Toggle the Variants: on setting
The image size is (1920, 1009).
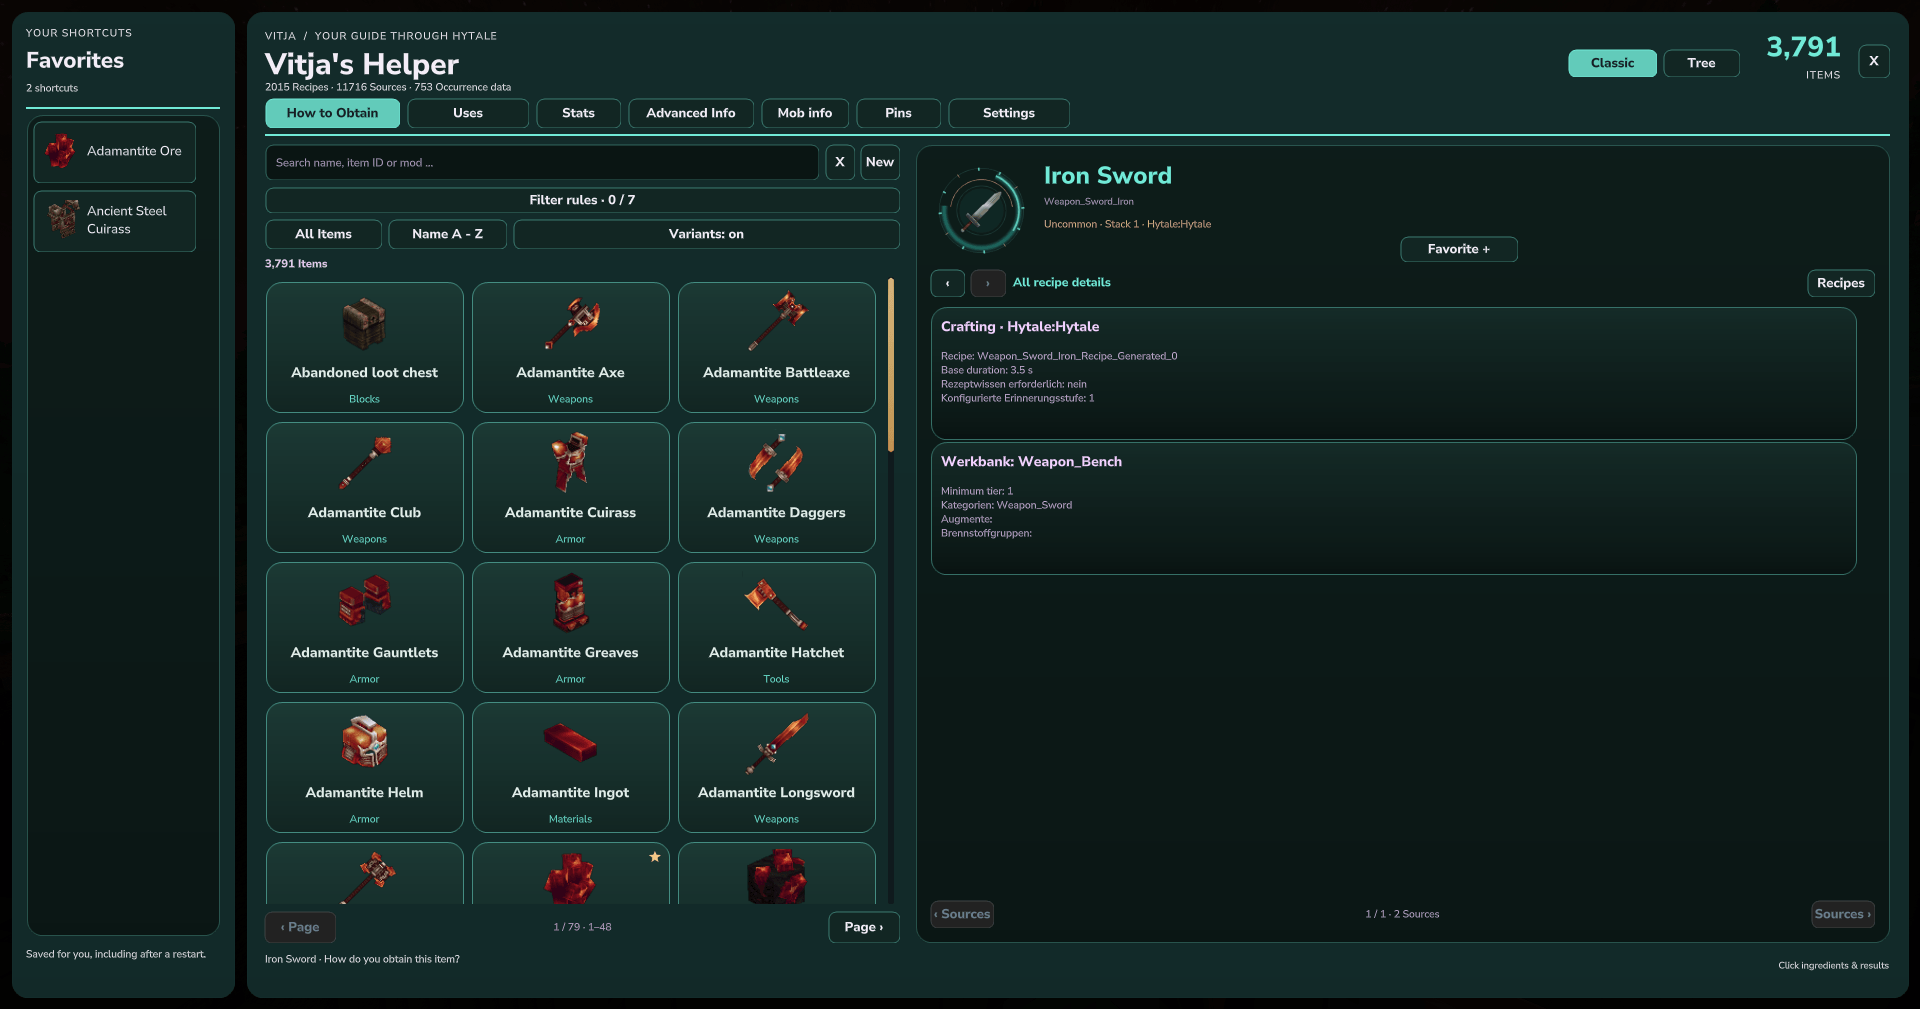click(x=706, y=234)
